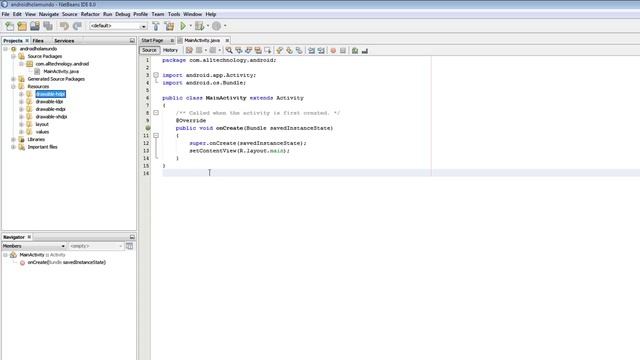The height and width of the screenshot is (360, 640).
Task: Click the Start Macro Recording red icon
Action: (x=333, y=50)
